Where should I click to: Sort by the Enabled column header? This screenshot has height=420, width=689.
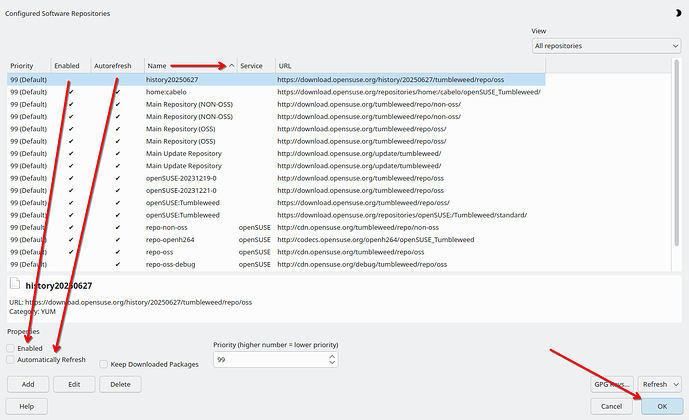tap(71, 65)
